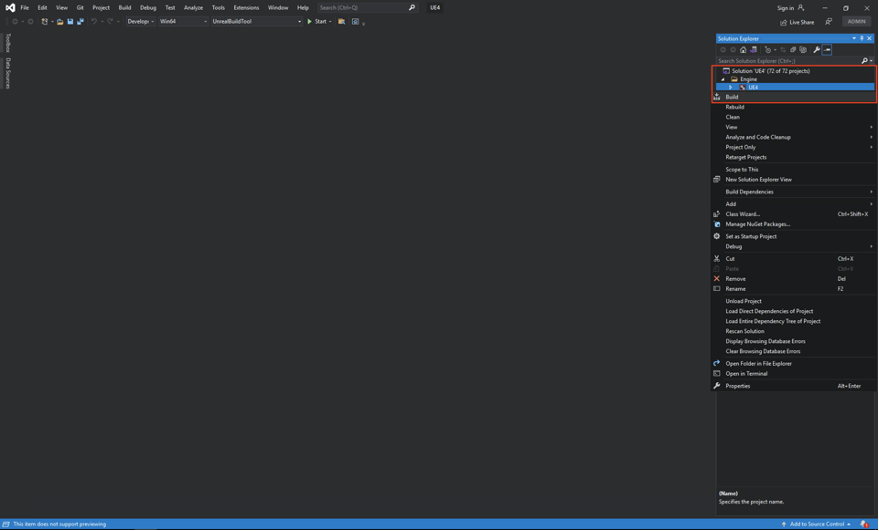Image resolution: width=879 pixels, height=531 pixels.
Task: Open the solution configuration dropdown 'Develop'
Action: pyautogui.click(x=140, y=21)
